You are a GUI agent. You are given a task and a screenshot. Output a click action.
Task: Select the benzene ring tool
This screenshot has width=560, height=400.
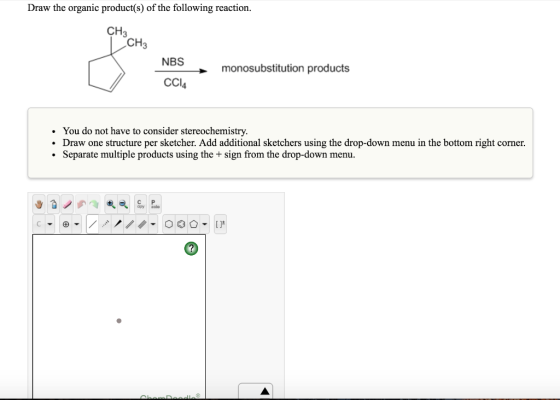(x=181, y=224)
